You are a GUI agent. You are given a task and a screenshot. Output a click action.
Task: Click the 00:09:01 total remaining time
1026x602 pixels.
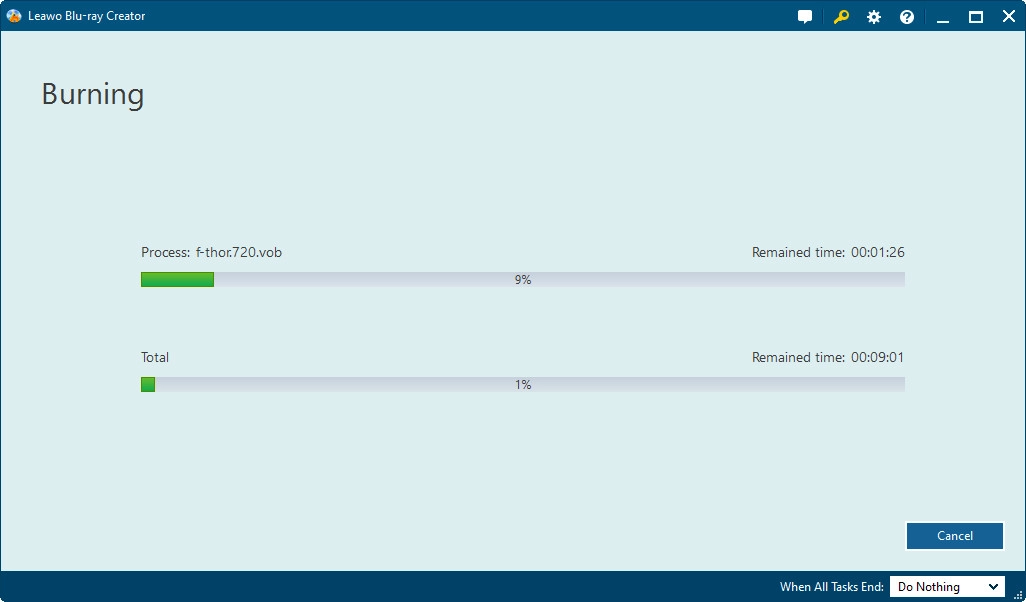coord(877,358)
